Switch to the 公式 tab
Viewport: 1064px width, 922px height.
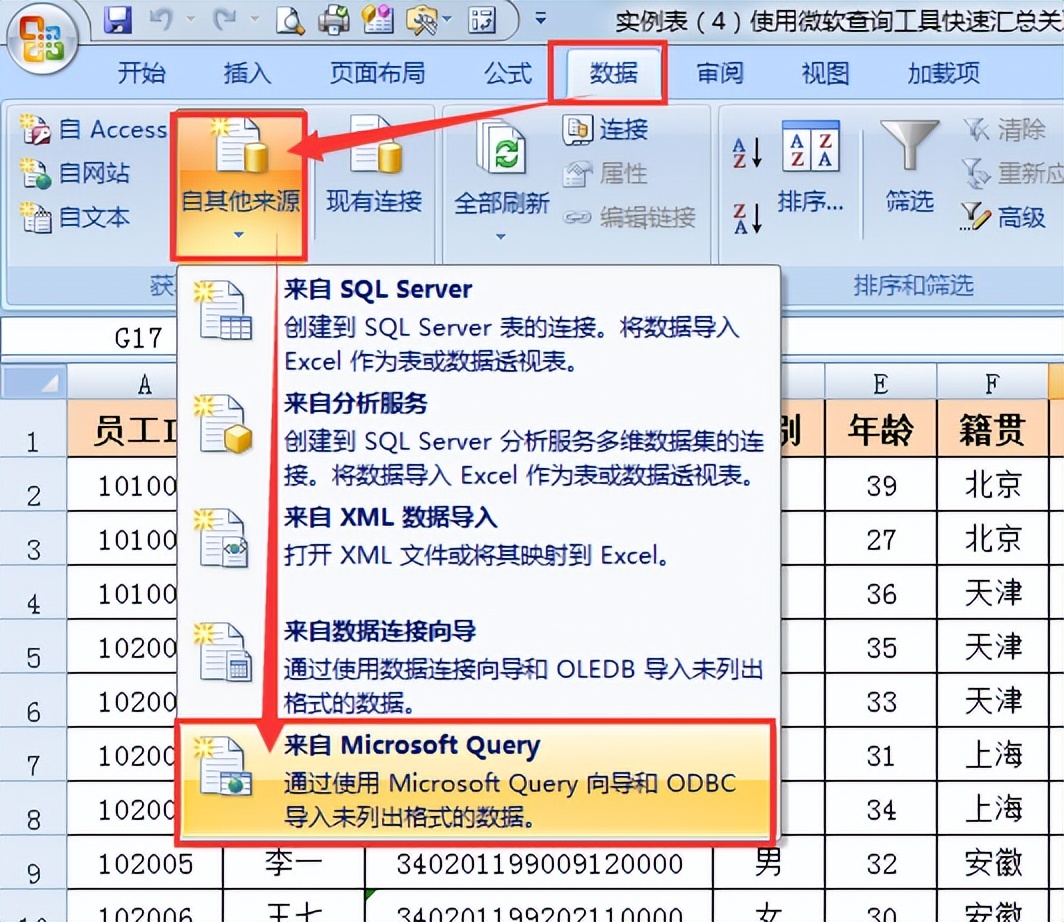(x=508, y=73)
